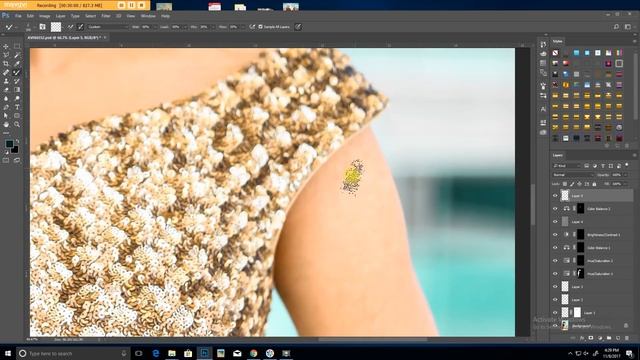The image size is (640, 360).
Task: Select the History Brush tool
Action: click(x=17, y=81)
